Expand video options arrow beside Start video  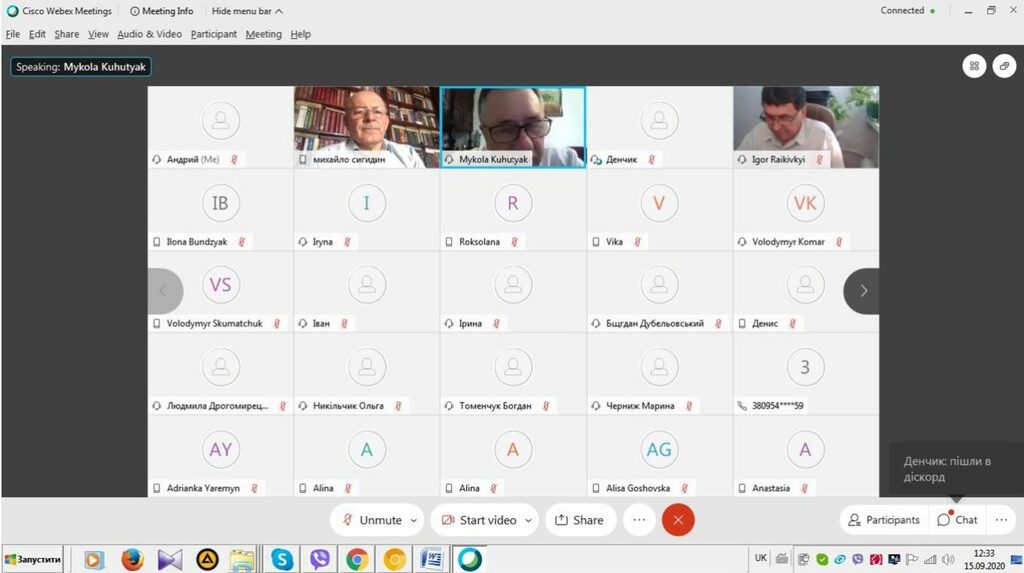(529, 520)
